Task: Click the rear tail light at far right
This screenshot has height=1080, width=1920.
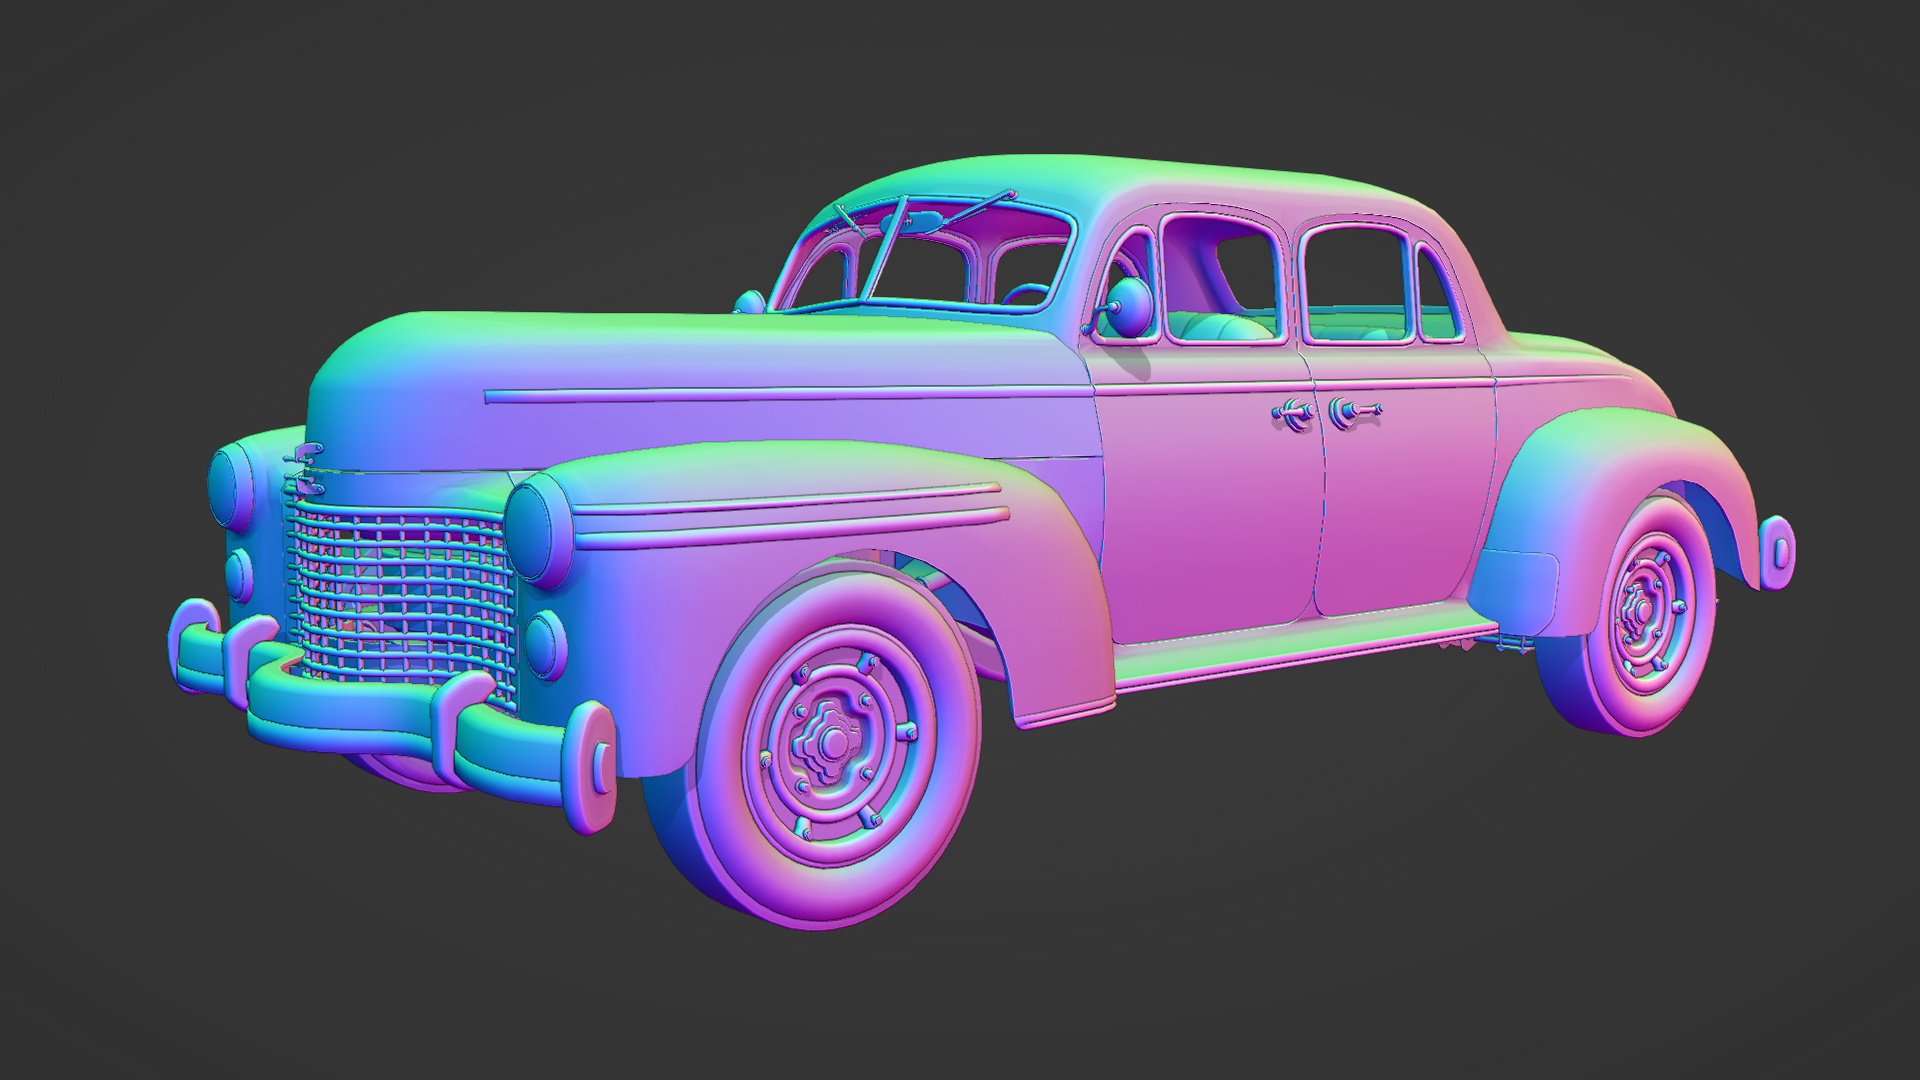Action: [x=1777, y=553]
